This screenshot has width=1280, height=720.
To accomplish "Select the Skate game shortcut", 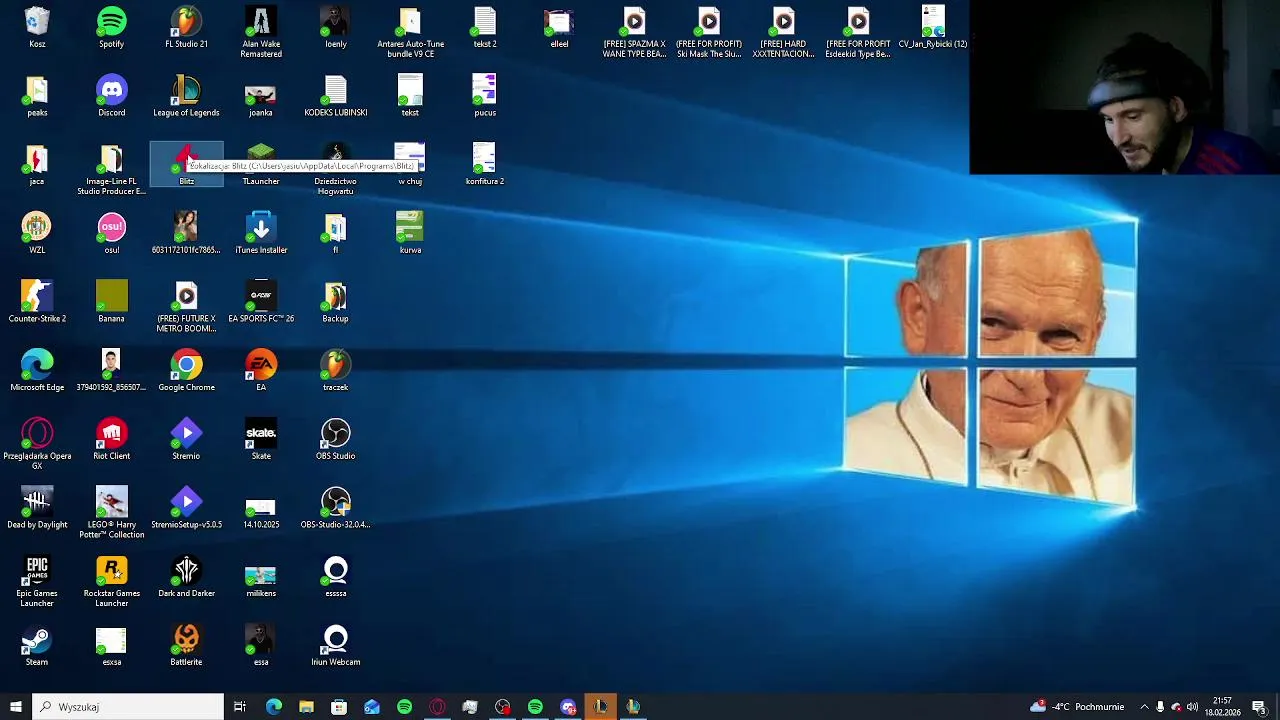I will tap(261, 439).
